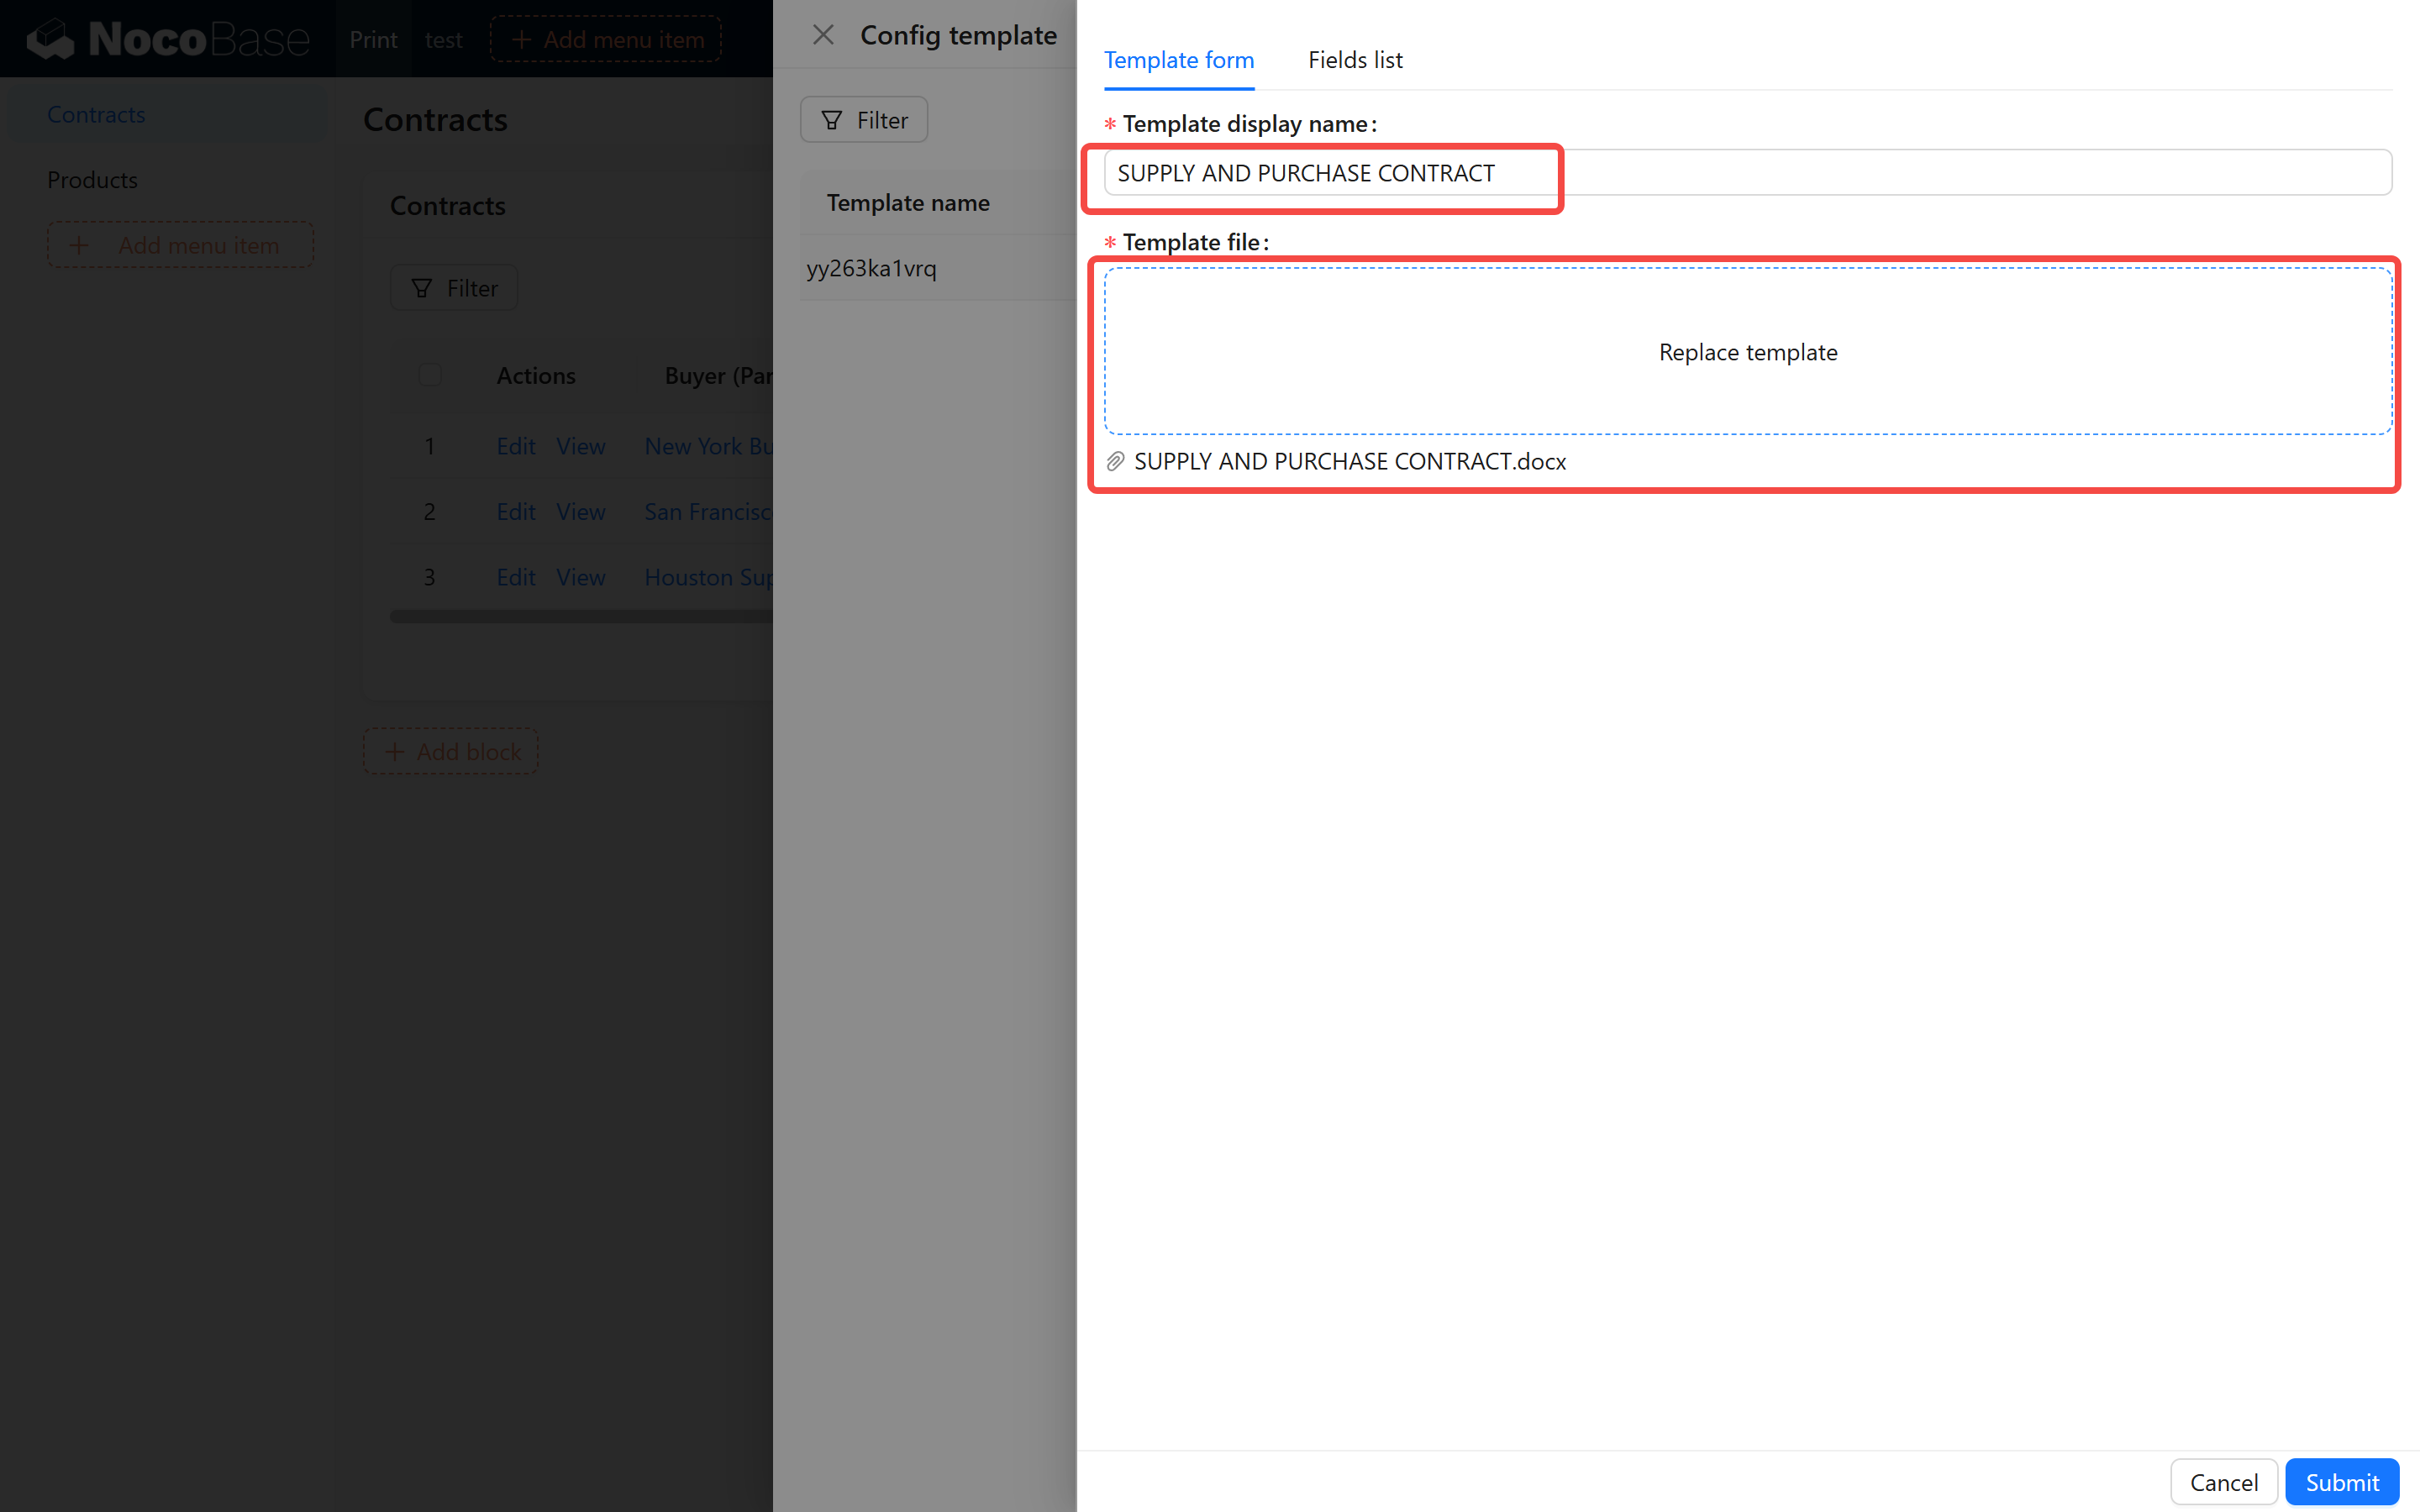Click the paperclip icon beside the docx file
The image size is (2420, 1512).
1115,461
